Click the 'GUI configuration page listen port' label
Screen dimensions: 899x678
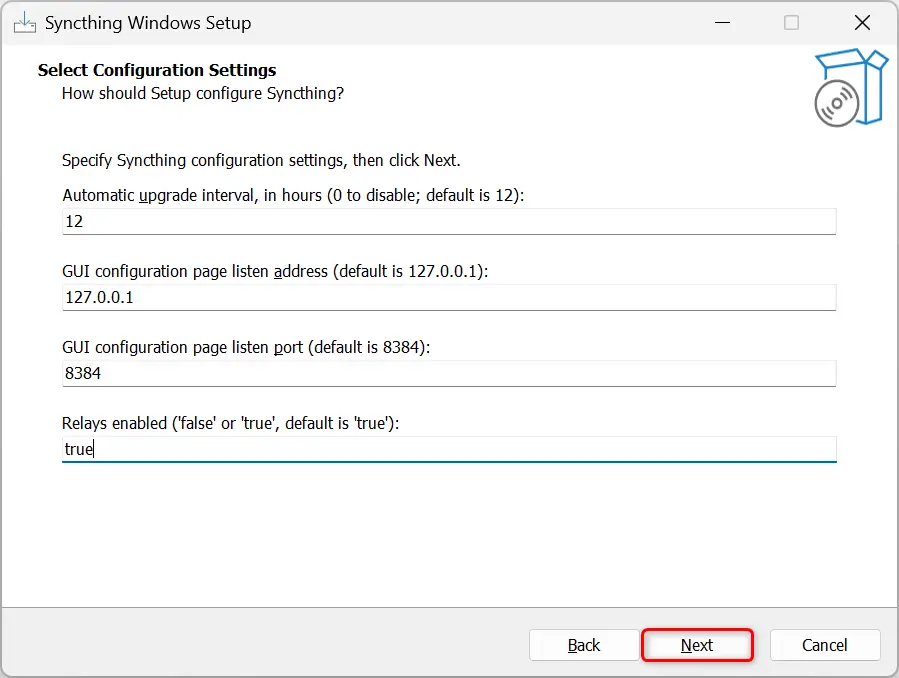click(246, 347)
